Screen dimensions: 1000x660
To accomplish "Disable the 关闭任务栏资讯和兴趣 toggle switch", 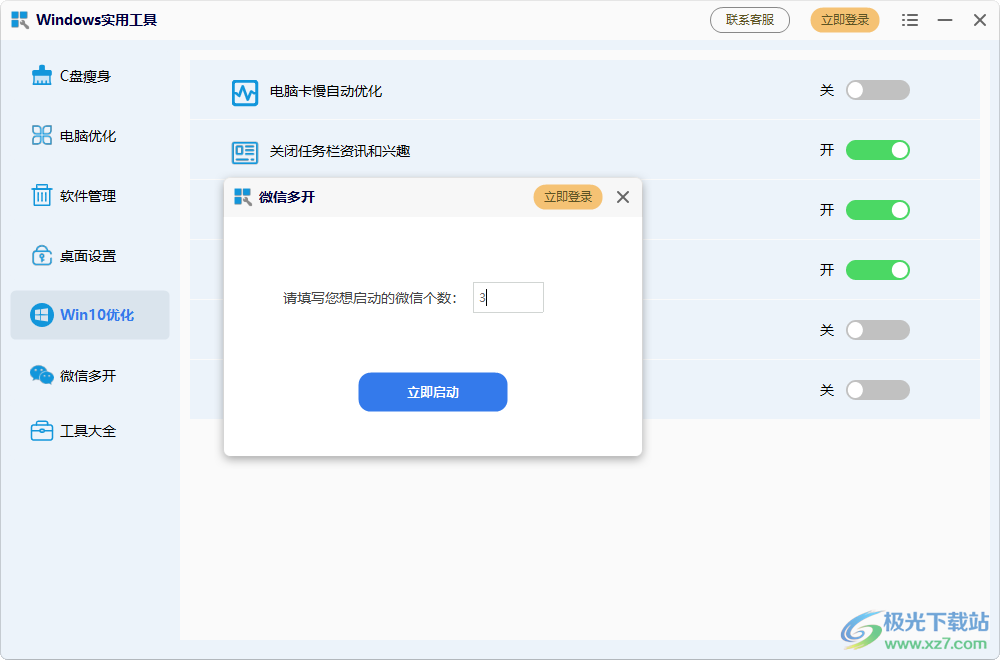I will click(877, 150).
